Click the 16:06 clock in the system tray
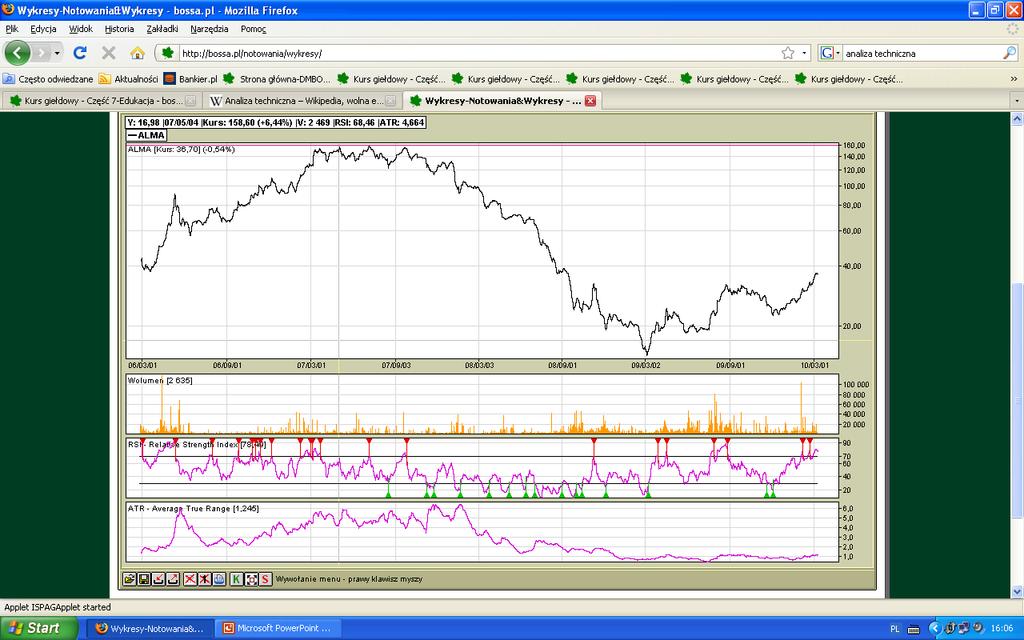The height and width of the screenshot is (640, 1024). [x=1001, y=628]
